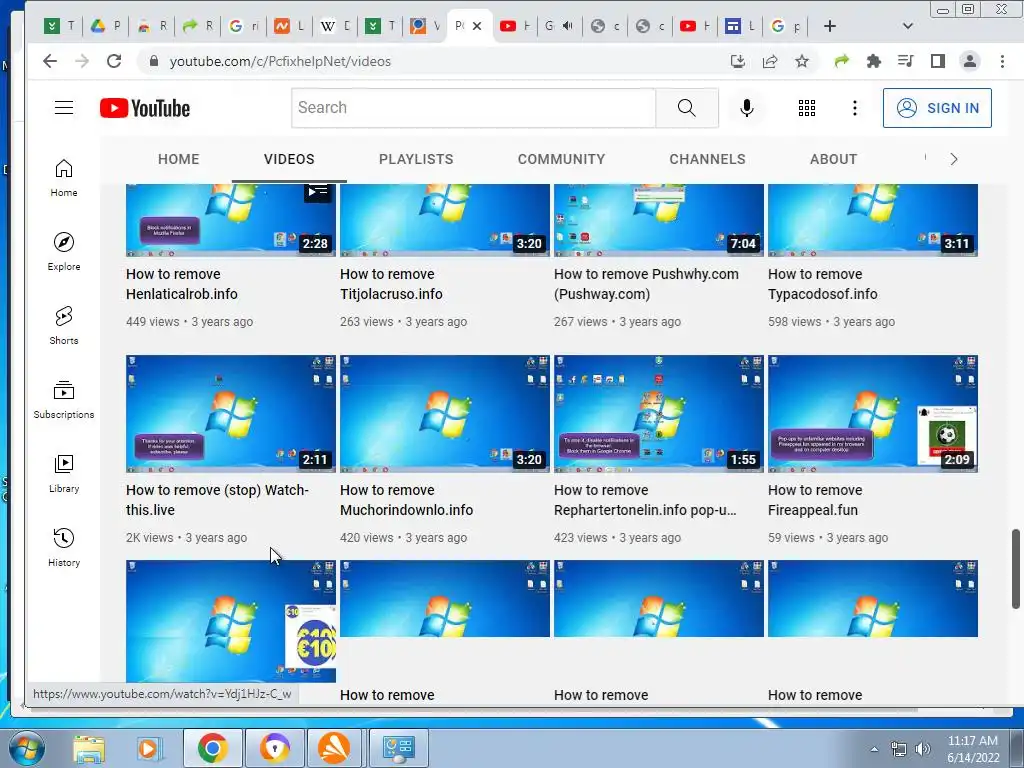The height and width of the screenshot is (768, 1024).
Task: Click the thumbnail with the €10 coupon
Action: pyautogui.click(x=231, y=621)
